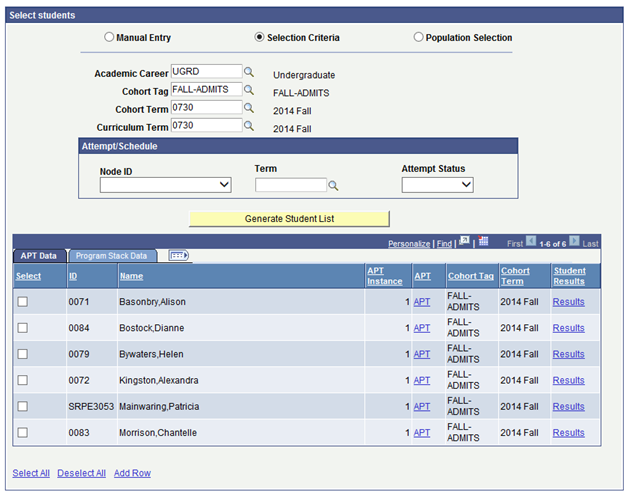Image resolution: width=628 pixels, height=497 pixels.
Task: Select the Population Selection radio button
Action: [x=418, y=37]
